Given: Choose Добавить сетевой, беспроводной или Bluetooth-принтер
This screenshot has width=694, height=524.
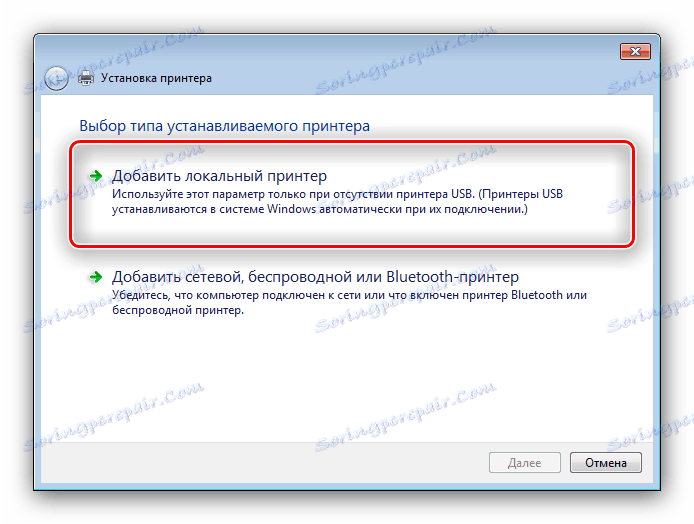Looking at the screenshot, I should point(315,277).
